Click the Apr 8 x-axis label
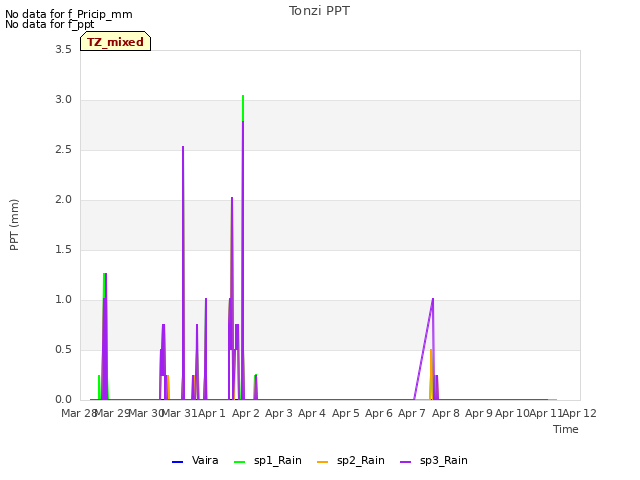This screenshot has width=640, height=480. pos(446,413)
